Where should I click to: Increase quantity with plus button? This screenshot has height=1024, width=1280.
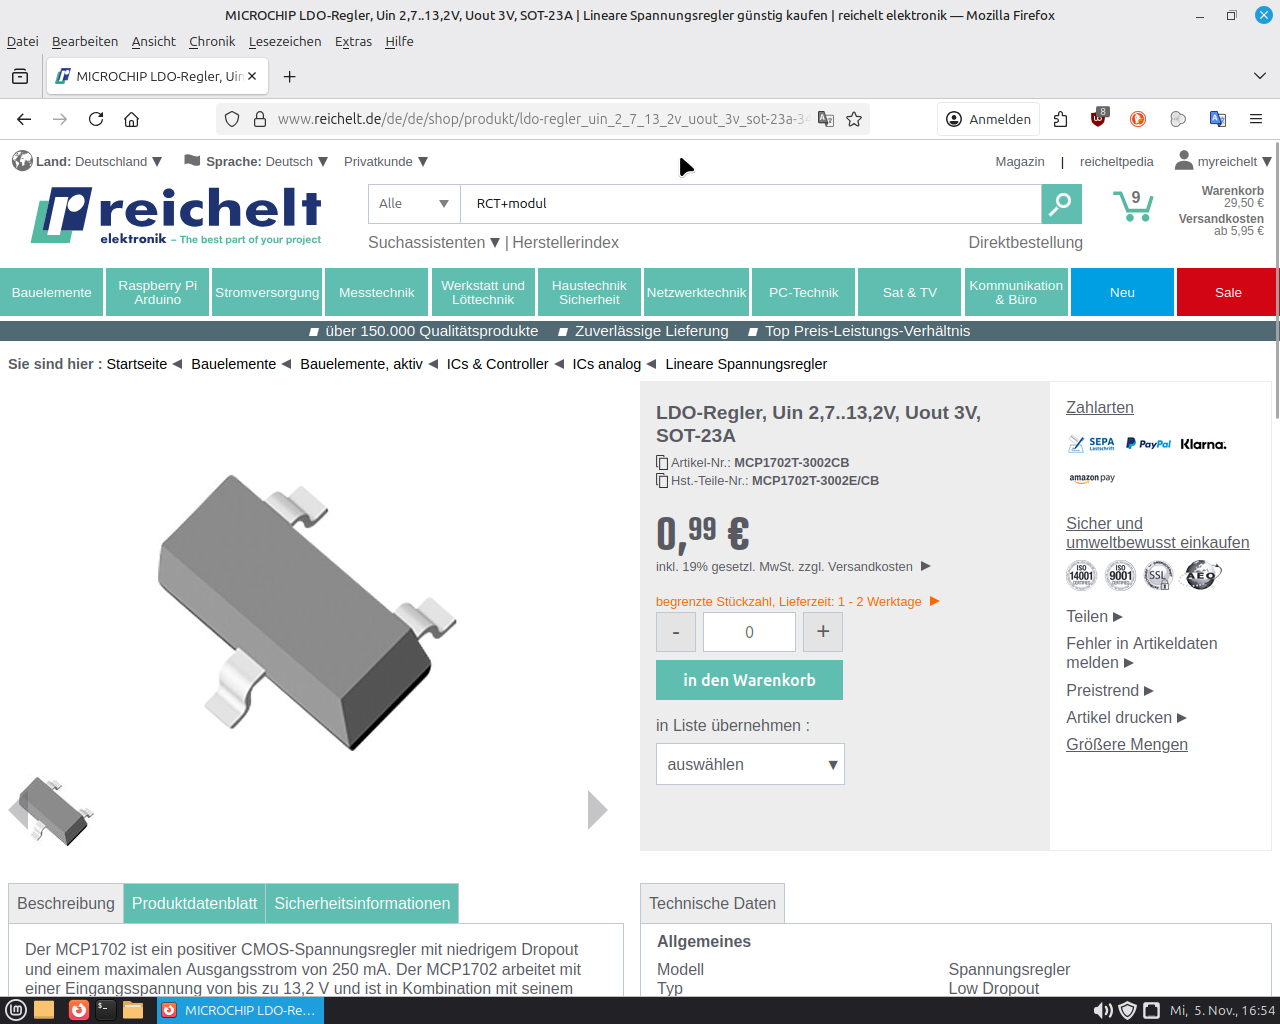coord(823,632)
